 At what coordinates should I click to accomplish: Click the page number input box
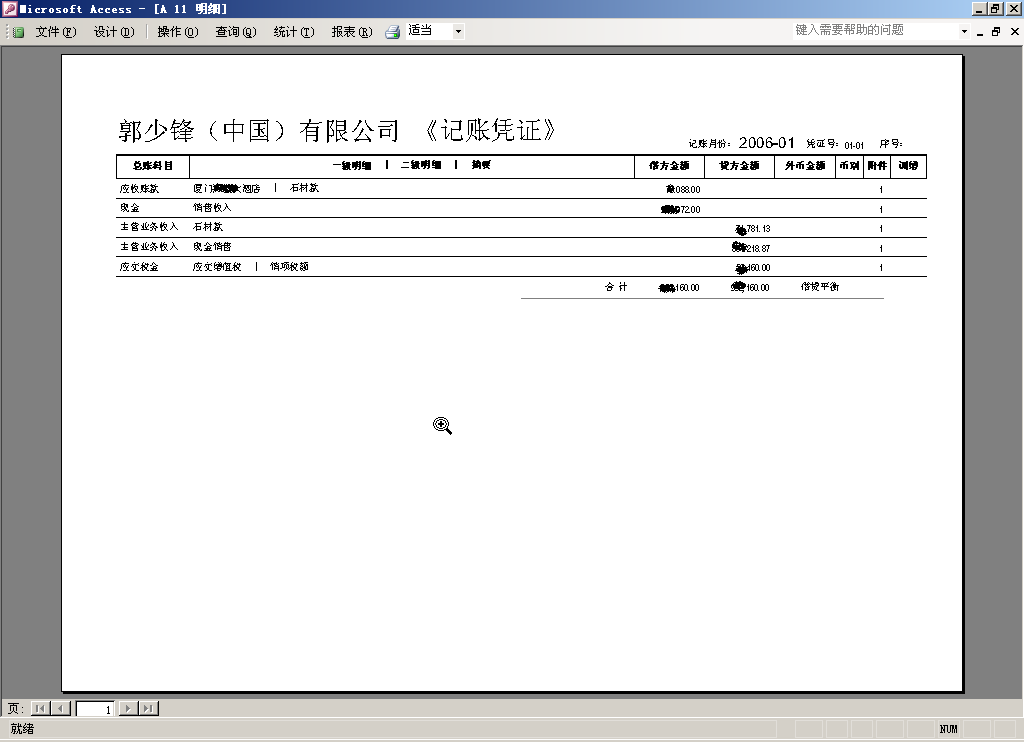(x=96, y=709)
